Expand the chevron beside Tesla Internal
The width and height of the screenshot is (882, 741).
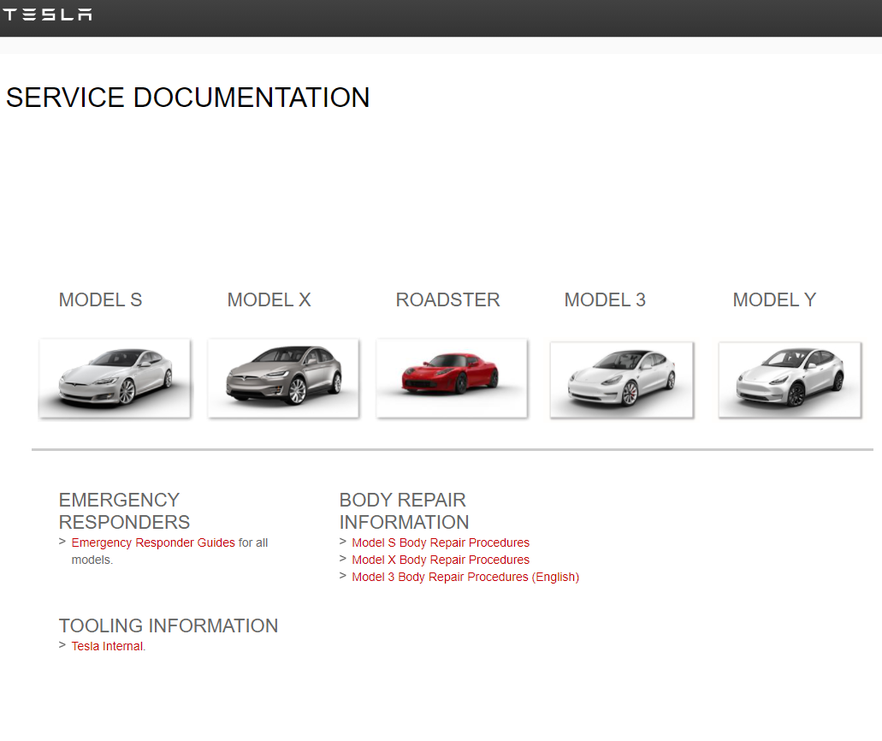tap(62, 646)
